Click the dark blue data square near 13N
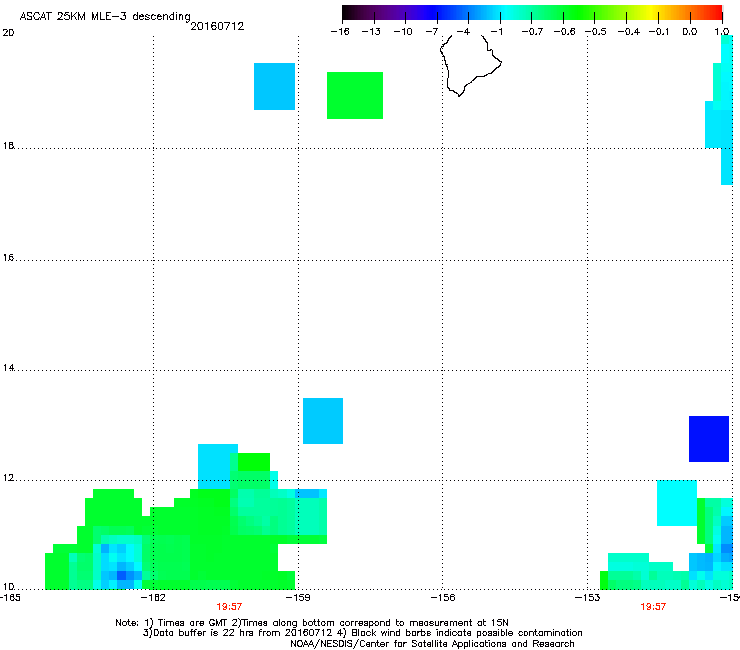The width and height of the screenshot is (740, 650). pyautogui.click(x=709, y=439)
